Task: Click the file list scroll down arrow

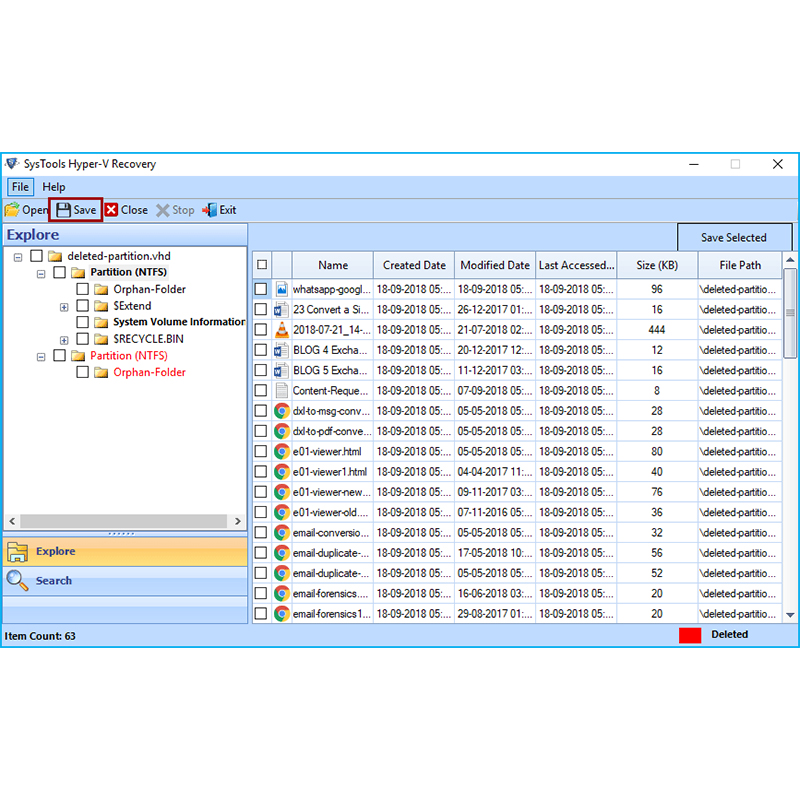Action: (x=790, y=615)
